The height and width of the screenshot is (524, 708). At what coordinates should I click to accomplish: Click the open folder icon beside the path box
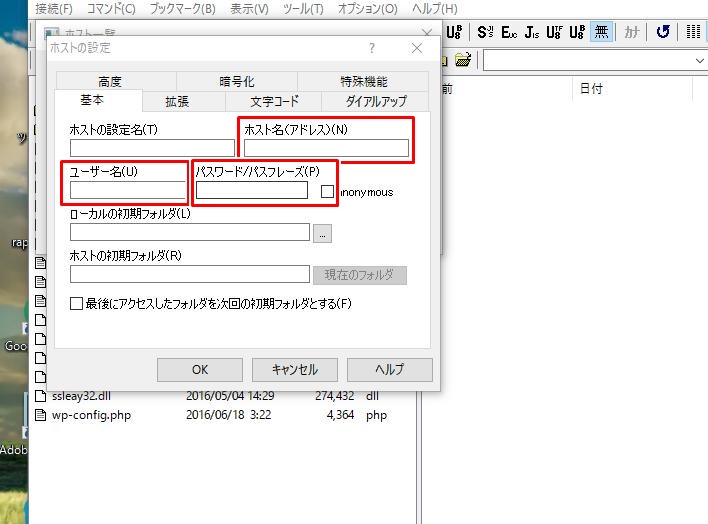click(x=463, y=59)
